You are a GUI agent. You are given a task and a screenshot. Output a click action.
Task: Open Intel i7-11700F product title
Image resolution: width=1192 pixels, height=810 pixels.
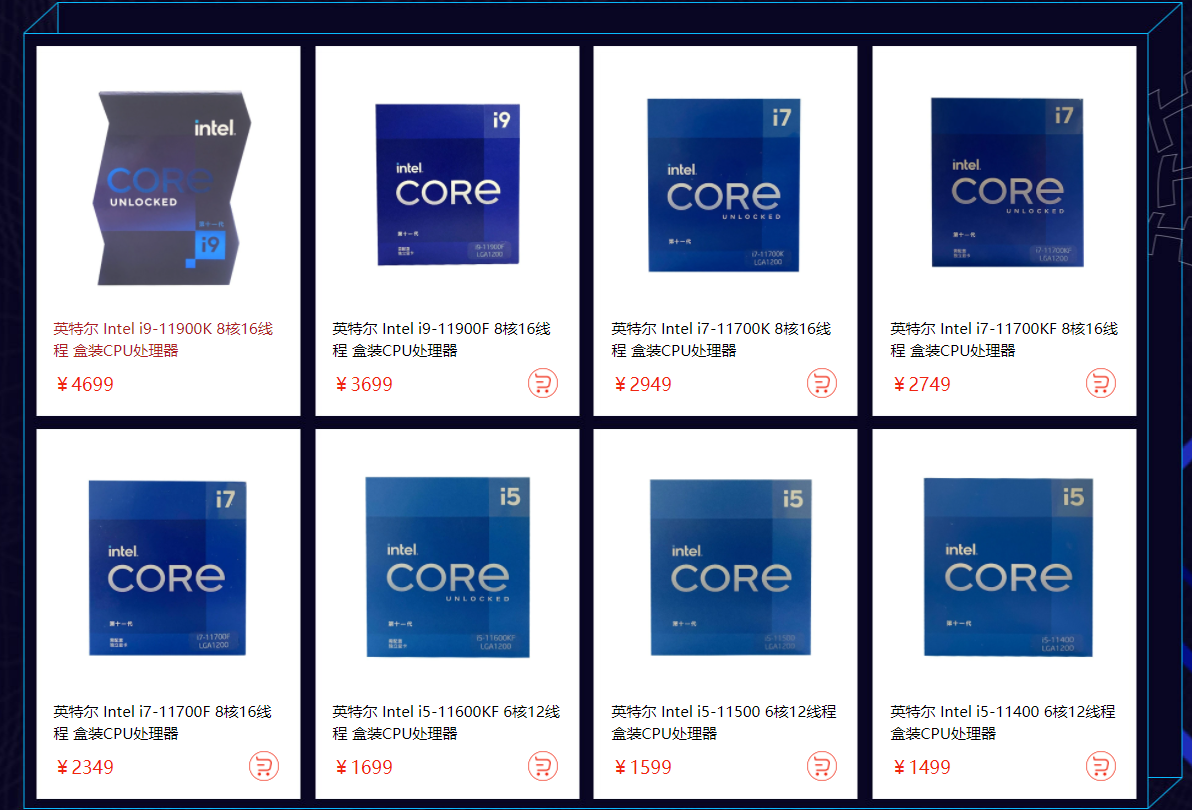(163, 723)
